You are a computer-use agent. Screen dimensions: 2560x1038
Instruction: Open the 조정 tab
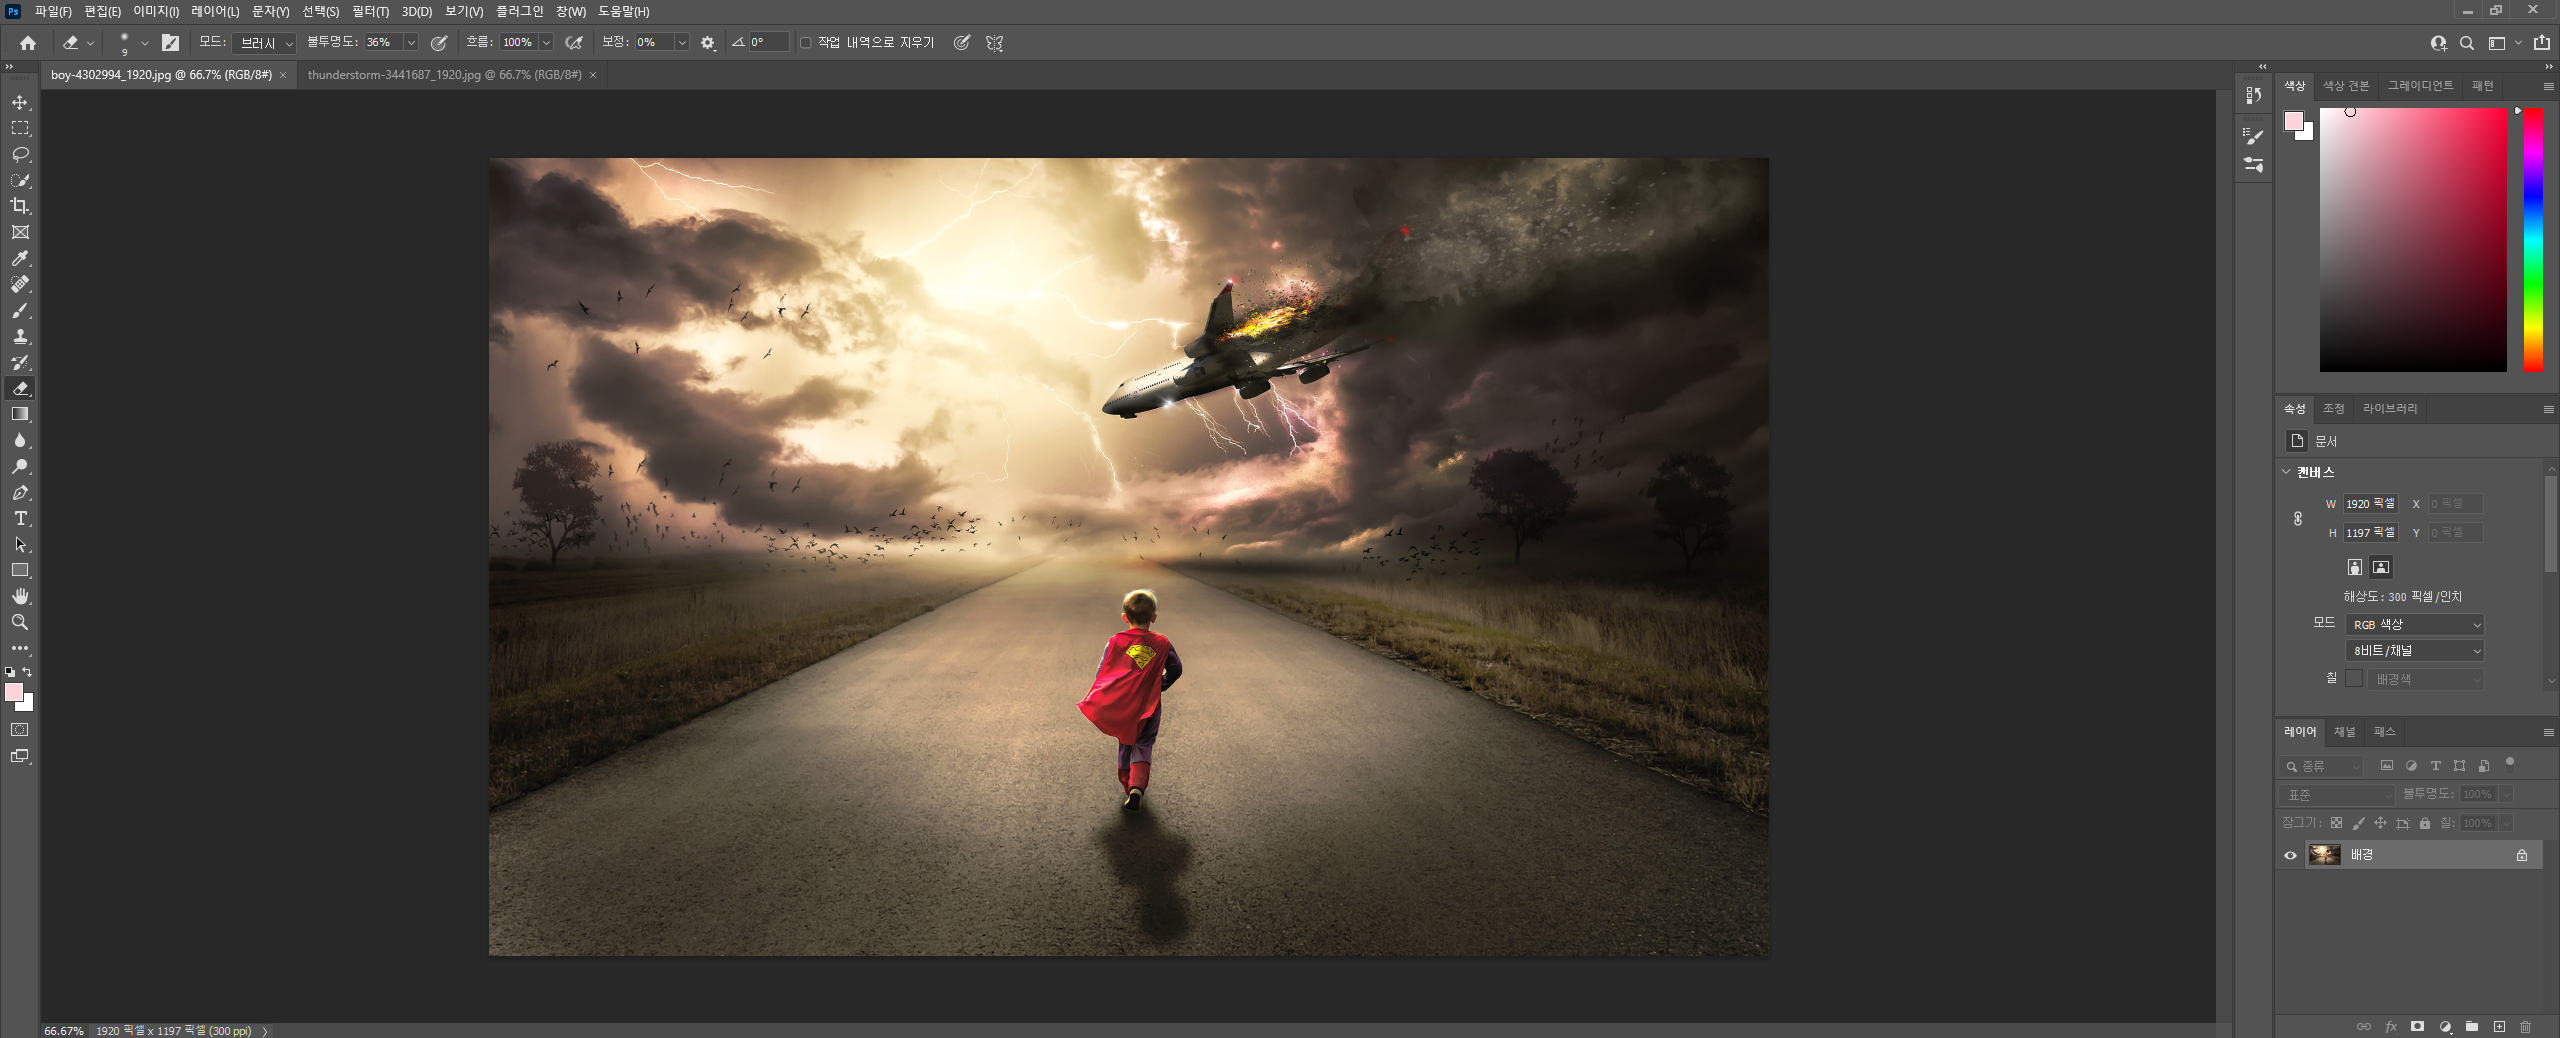click(2334, 408)
